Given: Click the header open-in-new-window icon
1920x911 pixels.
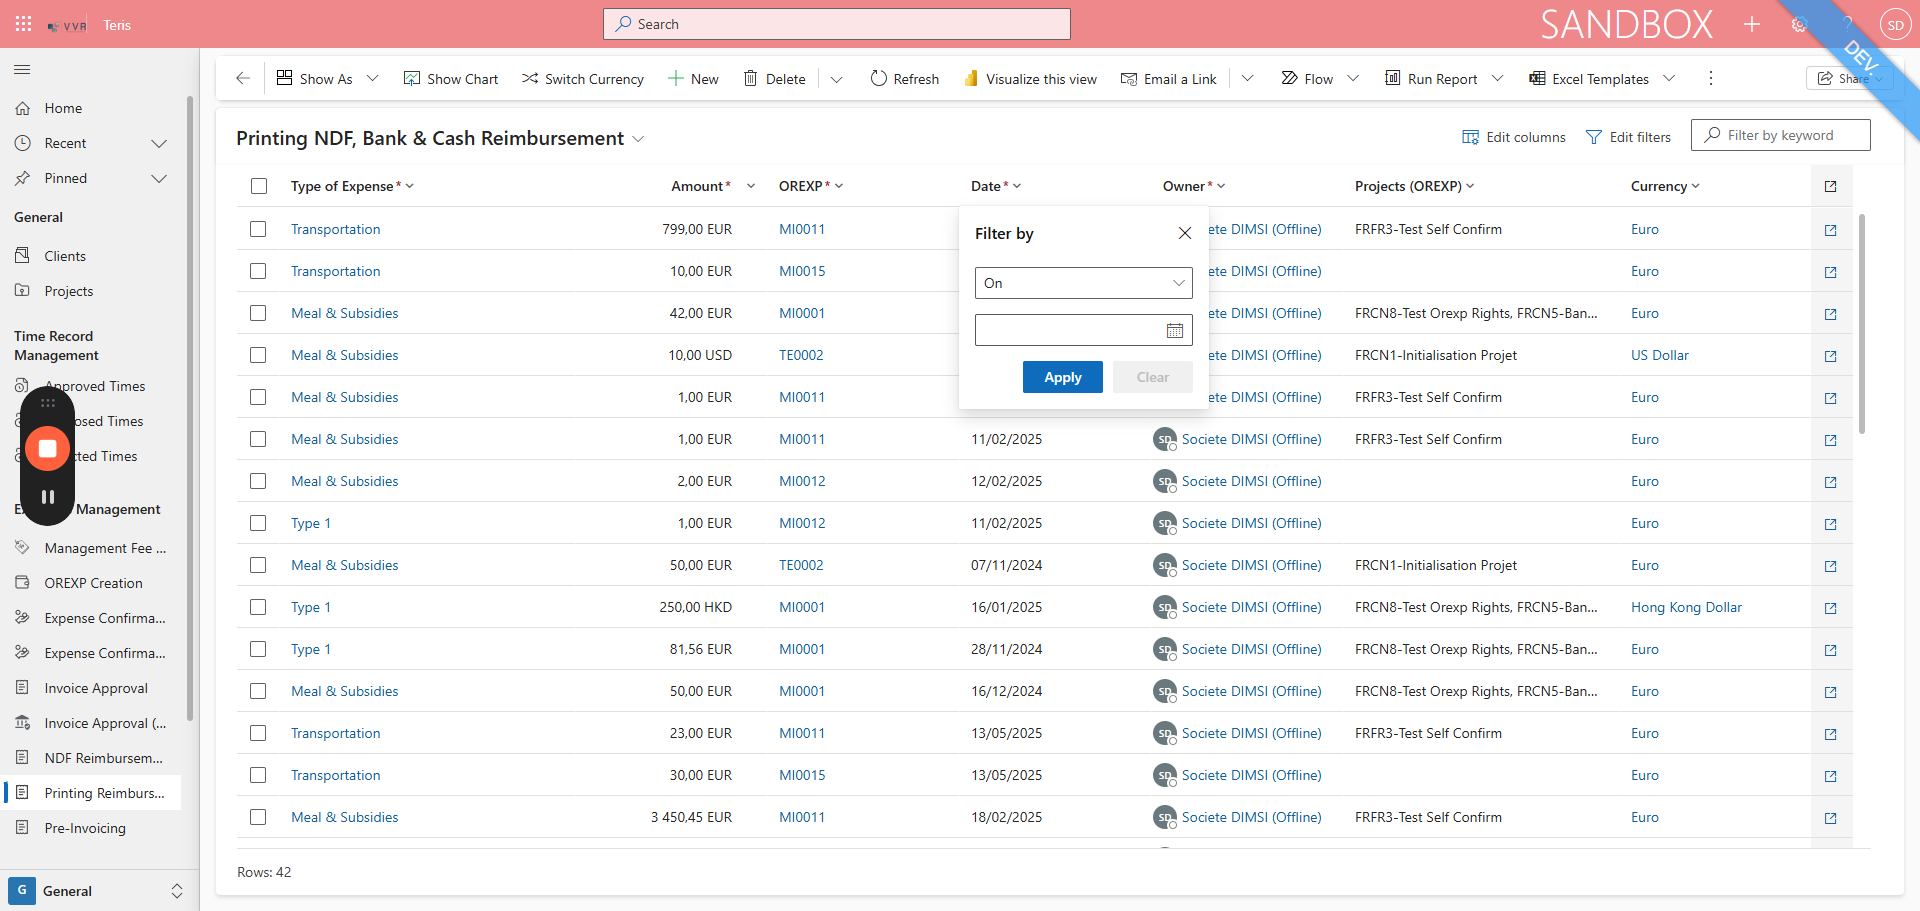Looking at the screenshot, I should point(1831,186).
